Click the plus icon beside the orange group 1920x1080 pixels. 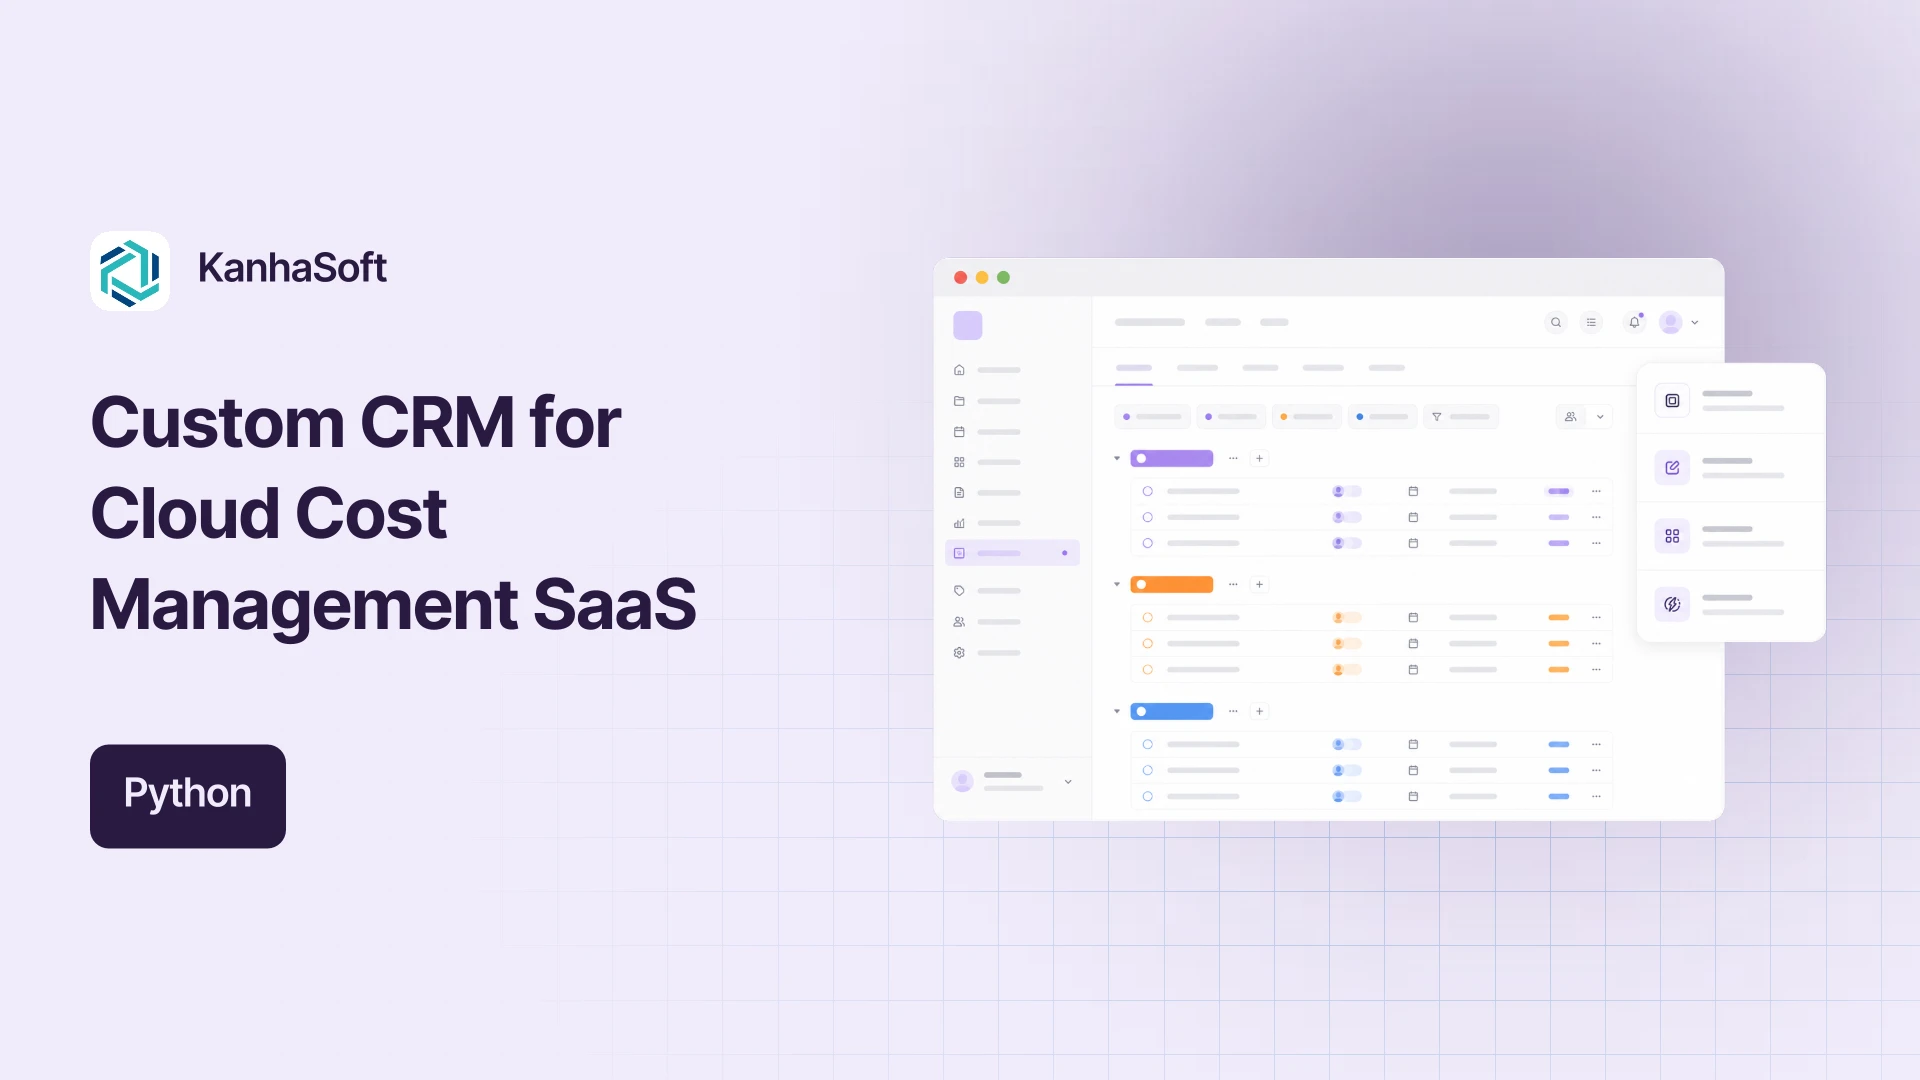pyautogui.click(x=1260, y=584)
